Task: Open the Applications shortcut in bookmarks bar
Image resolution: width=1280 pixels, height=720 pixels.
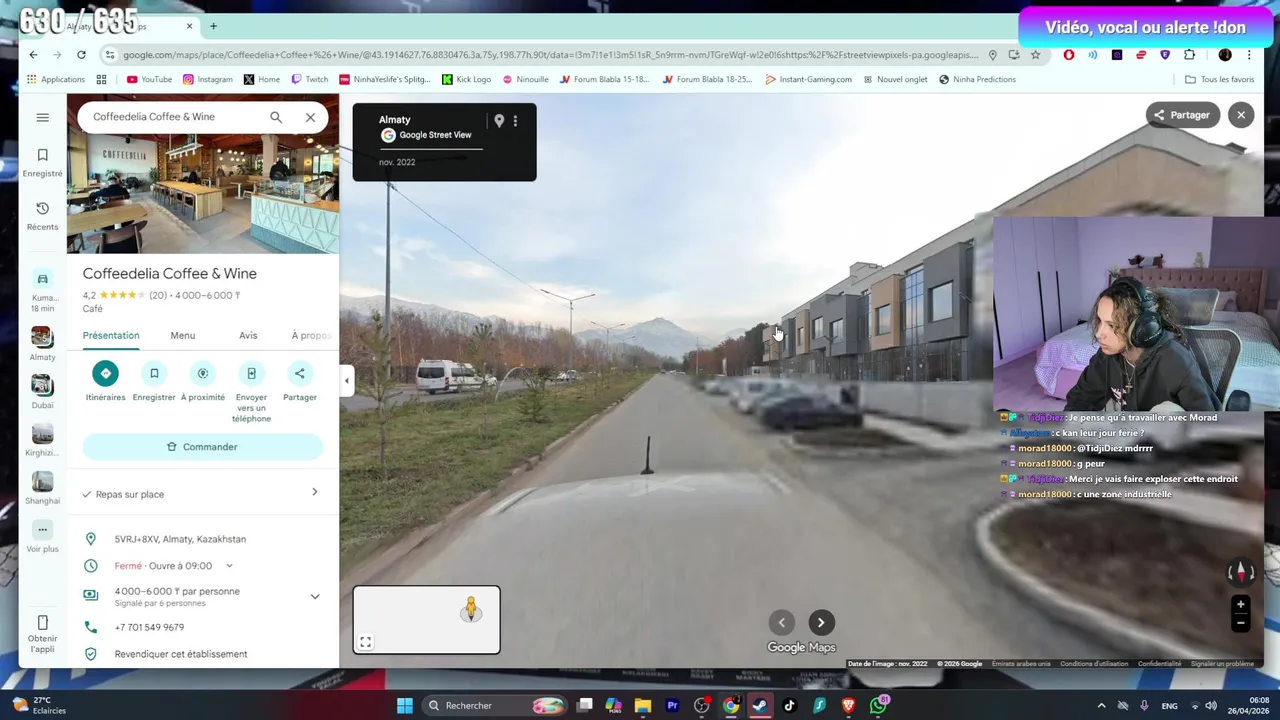Action: click(x=56, y=79)
